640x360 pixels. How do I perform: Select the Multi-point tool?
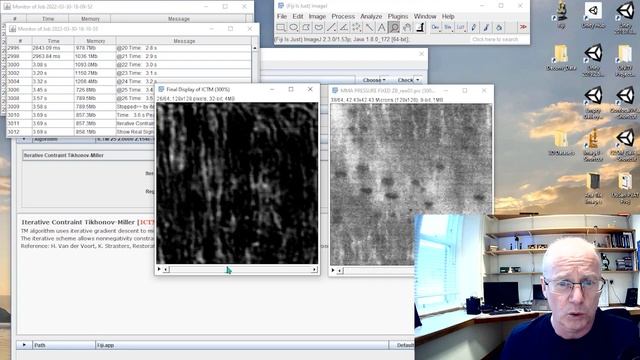[x=356, y=27]
